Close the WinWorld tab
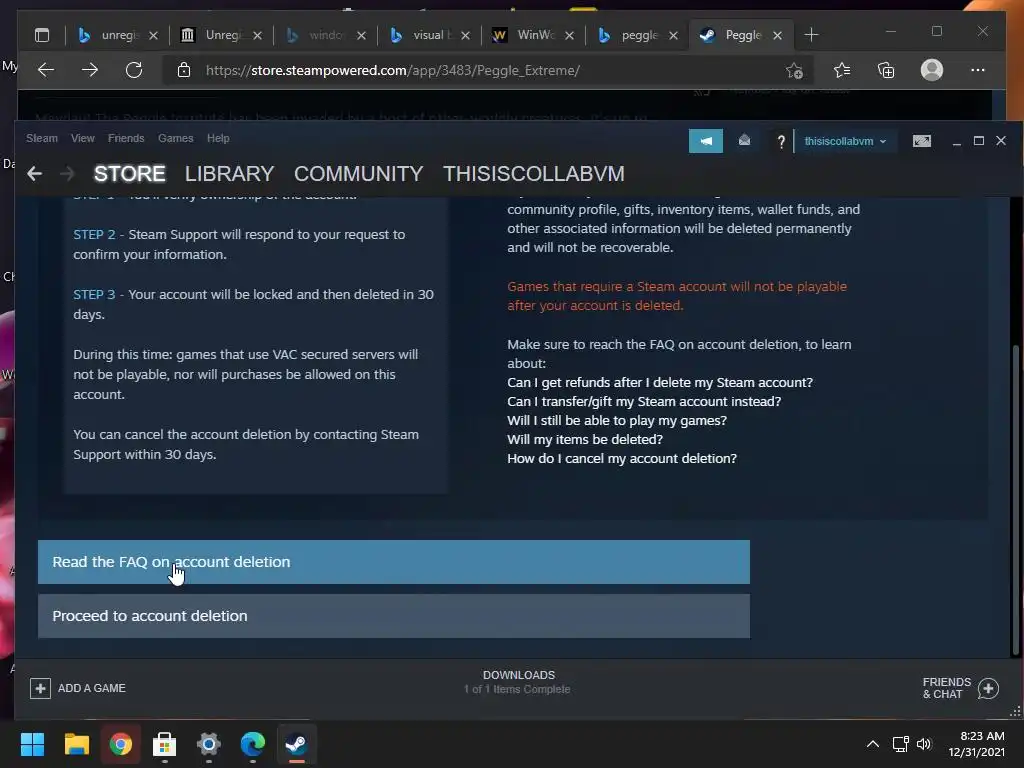 (x=569, y=35)
